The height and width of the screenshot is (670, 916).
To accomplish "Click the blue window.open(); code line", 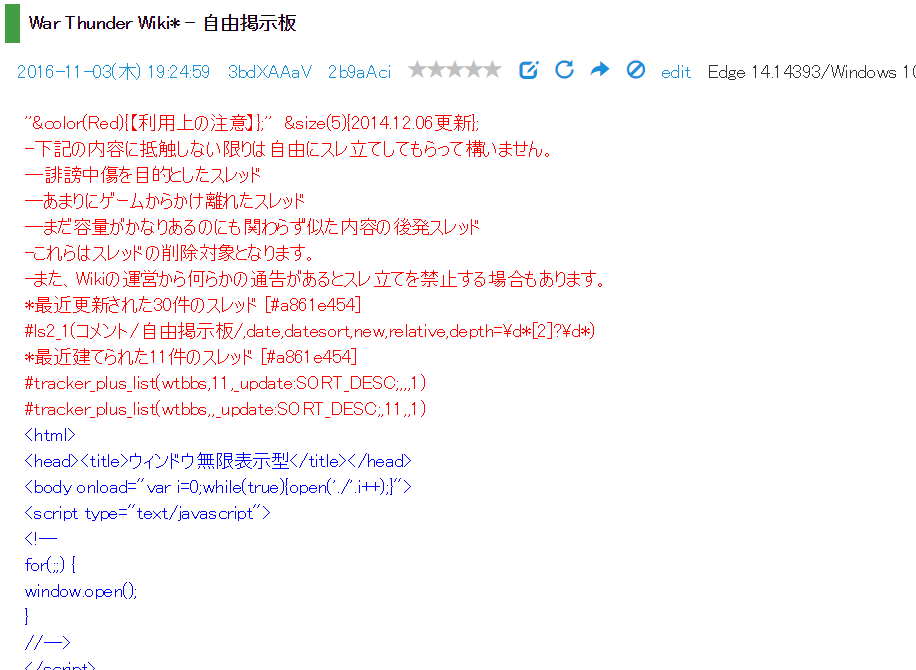I will [81, 591].
